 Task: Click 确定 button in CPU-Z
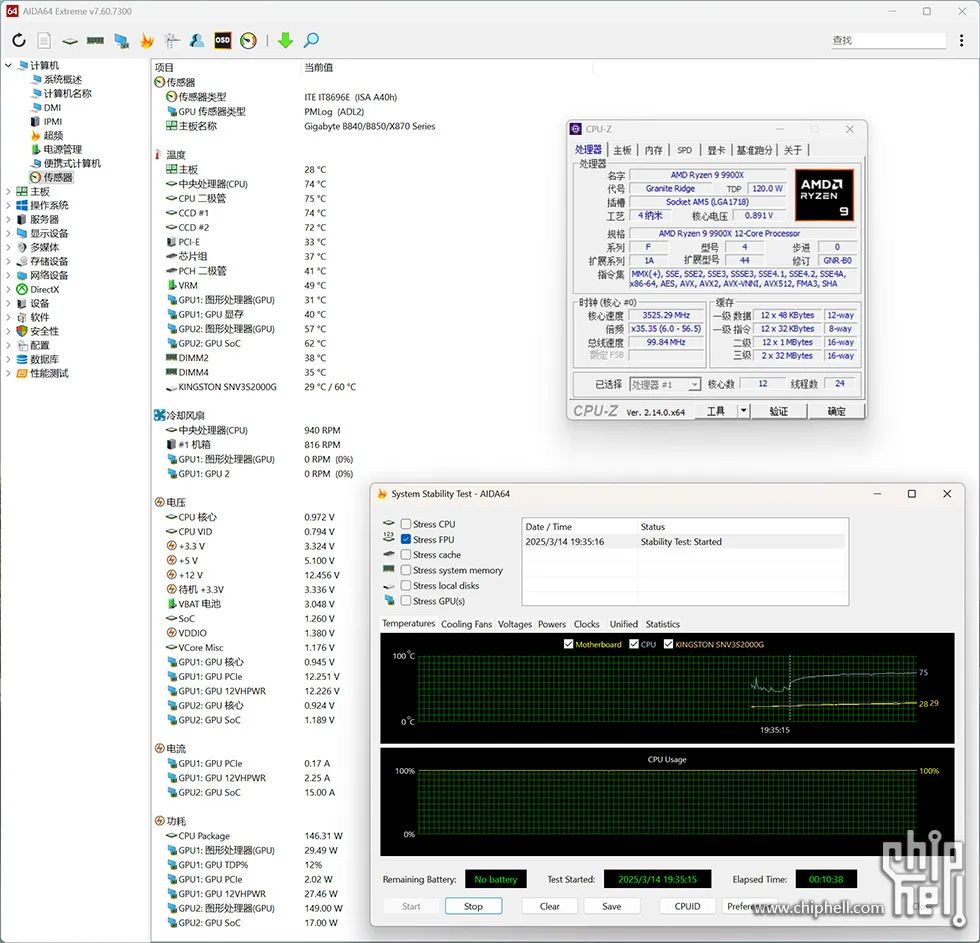[x=836, y=411]
